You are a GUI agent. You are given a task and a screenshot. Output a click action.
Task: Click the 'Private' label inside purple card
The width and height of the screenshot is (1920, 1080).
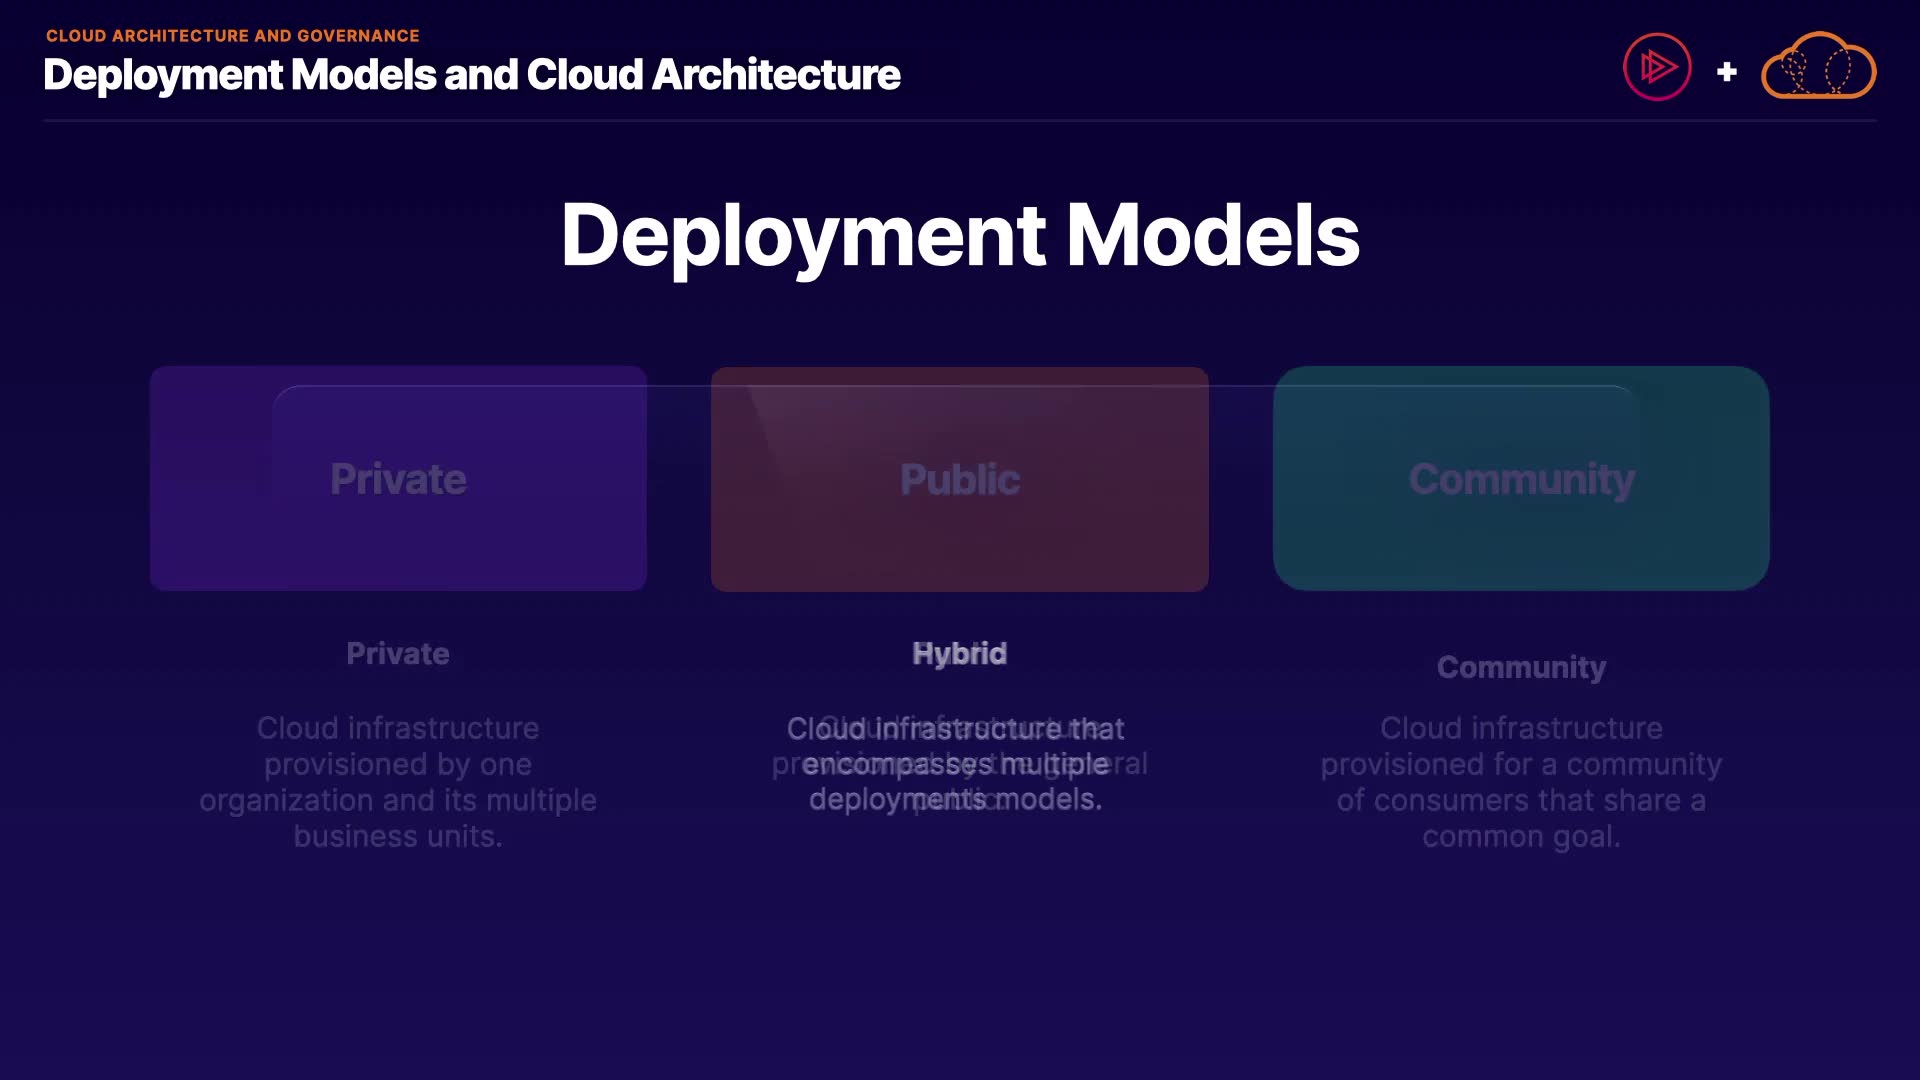(x=398, y=480)
